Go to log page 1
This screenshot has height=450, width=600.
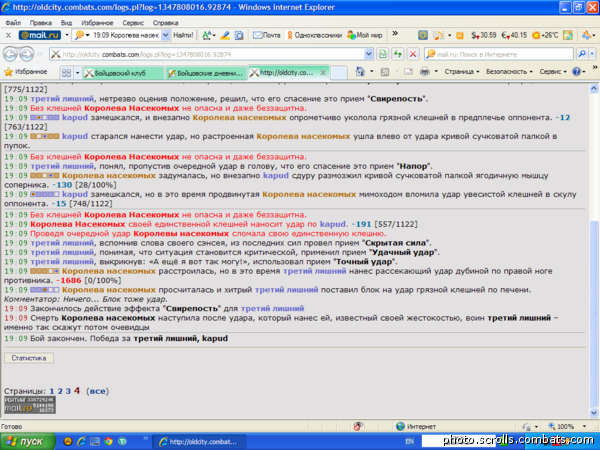[x=52, y=391]
